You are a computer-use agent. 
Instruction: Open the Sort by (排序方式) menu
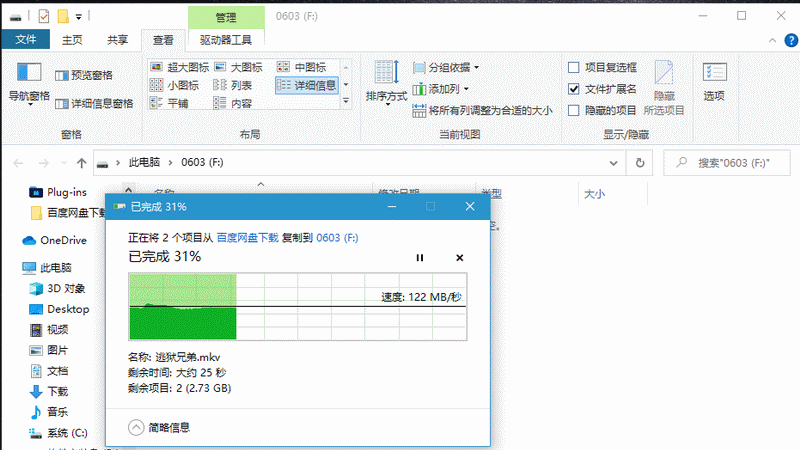tap(386, 83)
